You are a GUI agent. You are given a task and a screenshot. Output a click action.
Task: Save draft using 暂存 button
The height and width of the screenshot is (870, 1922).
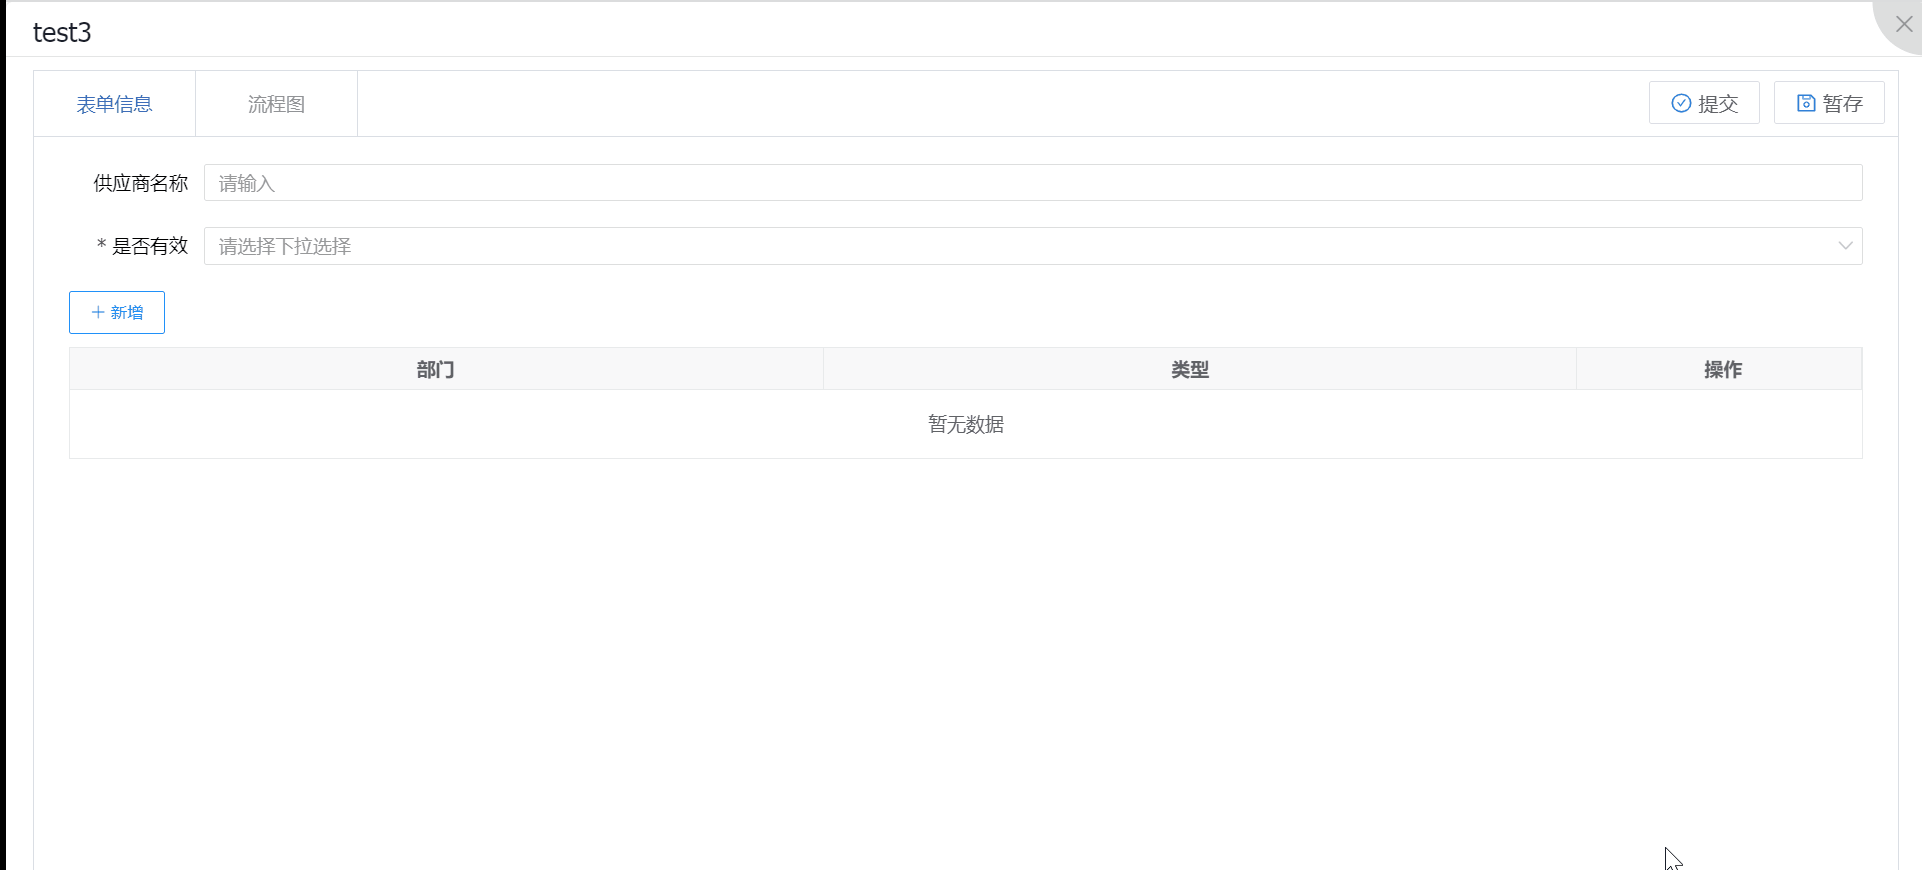[1829, 103]
